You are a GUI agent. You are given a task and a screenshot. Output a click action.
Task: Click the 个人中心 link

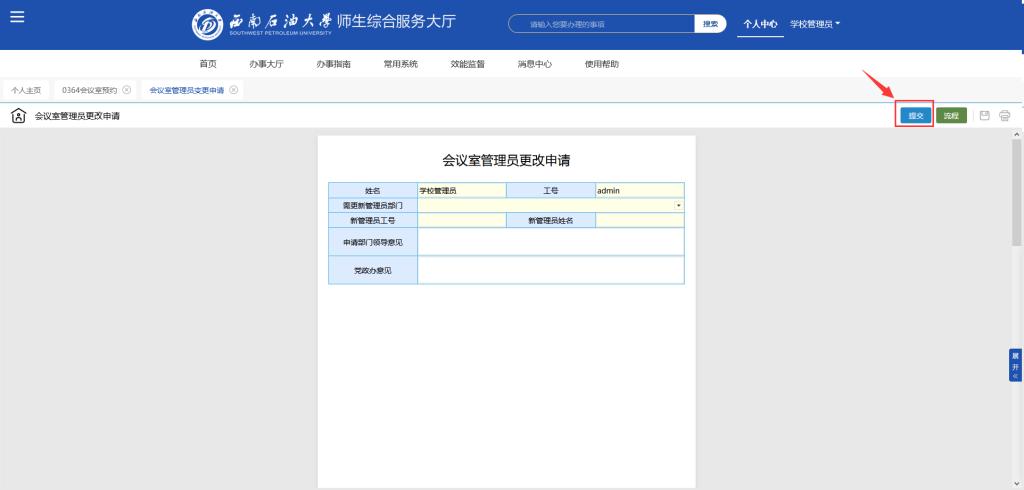coord(760,24)
